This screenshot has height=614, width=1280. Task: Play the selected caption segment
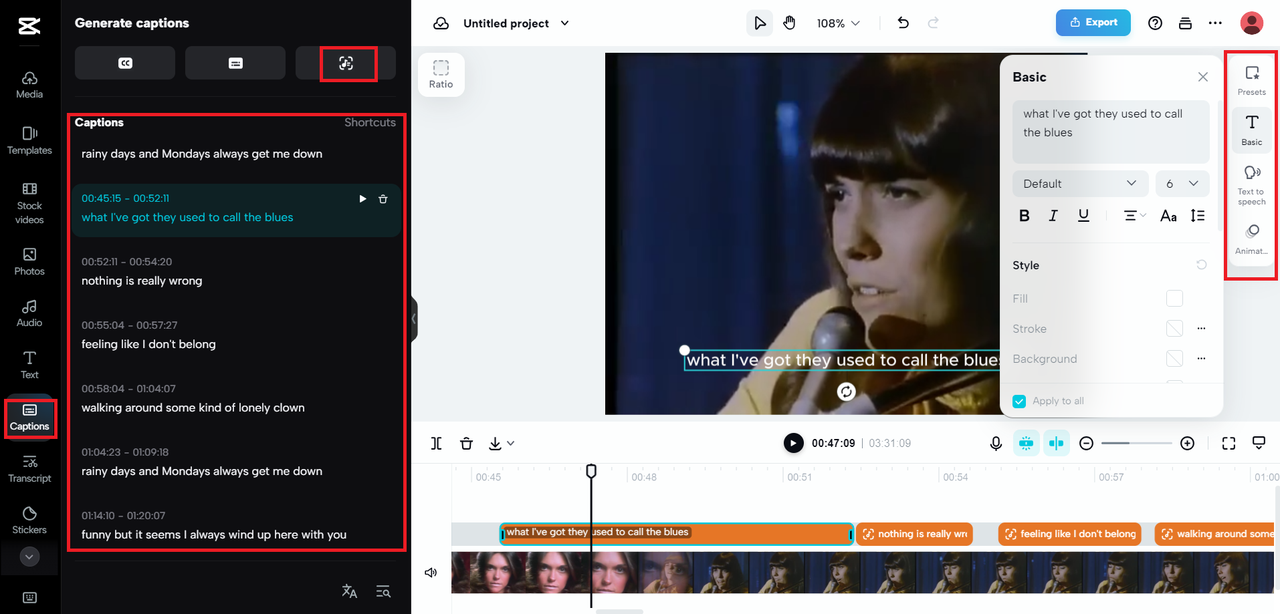coord(363,199)
